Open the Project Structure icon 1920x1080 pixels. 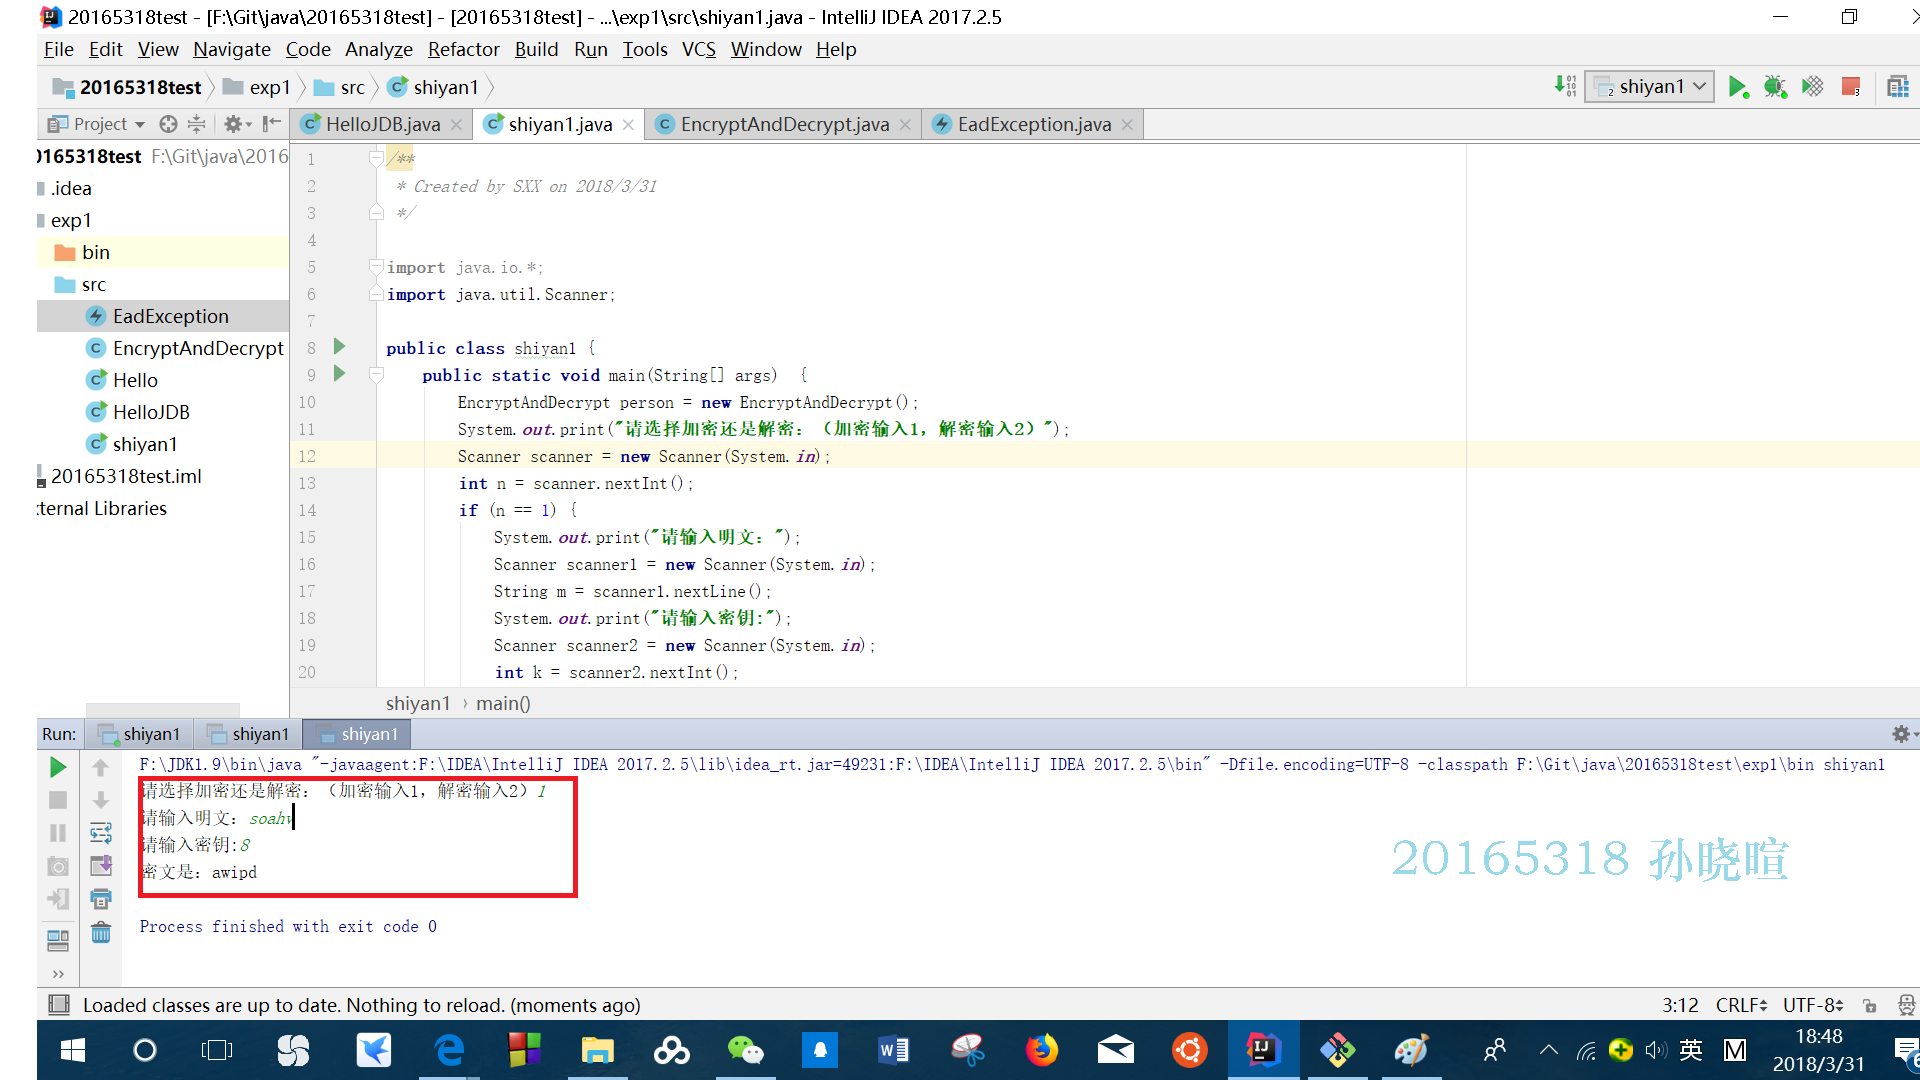[1897, 87]
